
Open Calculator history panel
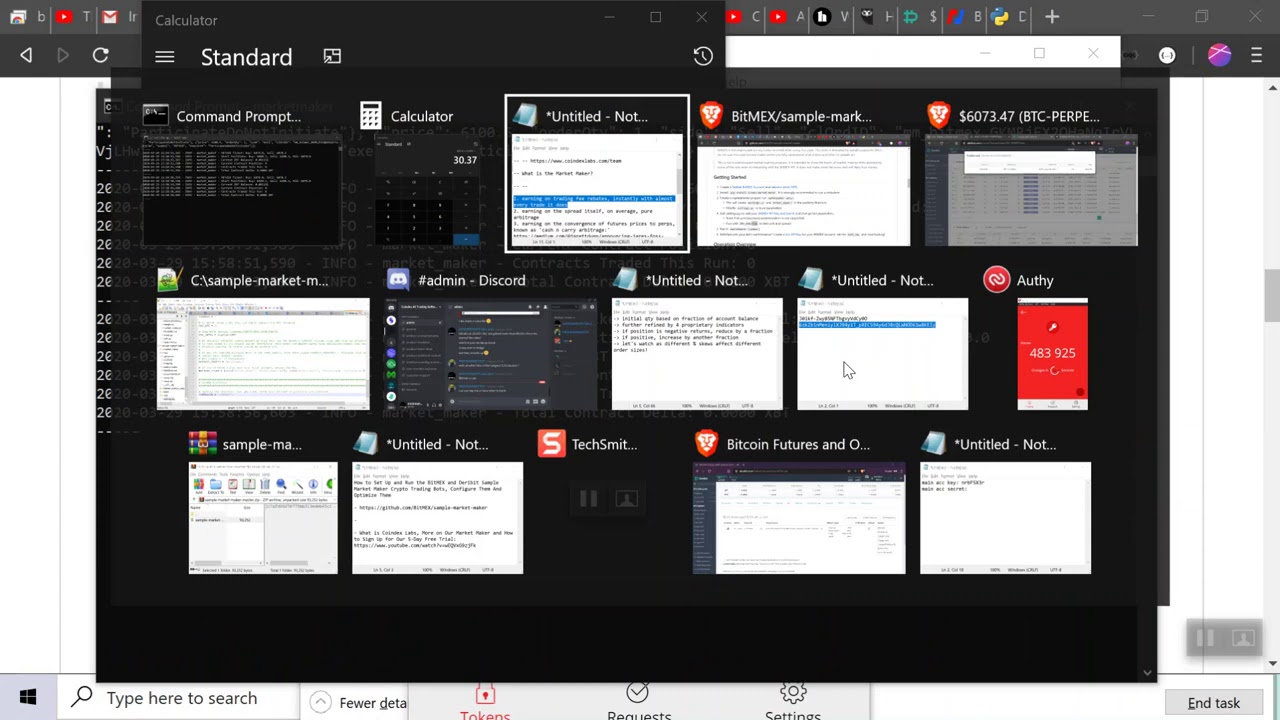[x=703, y=56]
